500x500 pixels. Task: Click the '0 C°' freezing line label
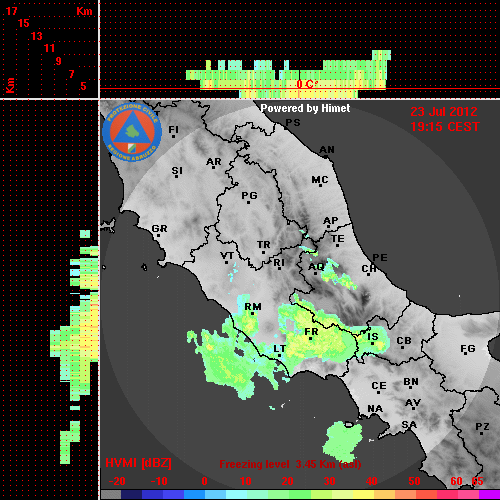point(307,84)
